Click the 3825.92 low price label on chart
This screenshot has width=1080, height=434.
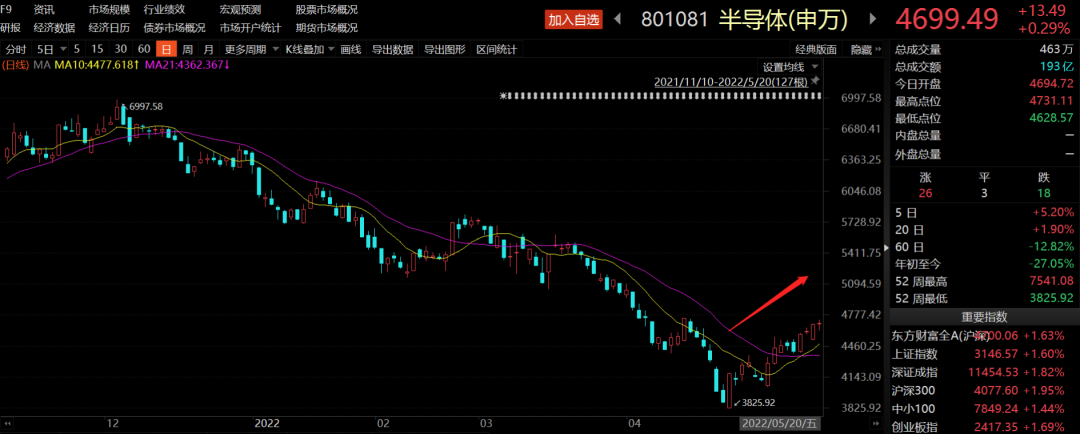pos(760,402)
